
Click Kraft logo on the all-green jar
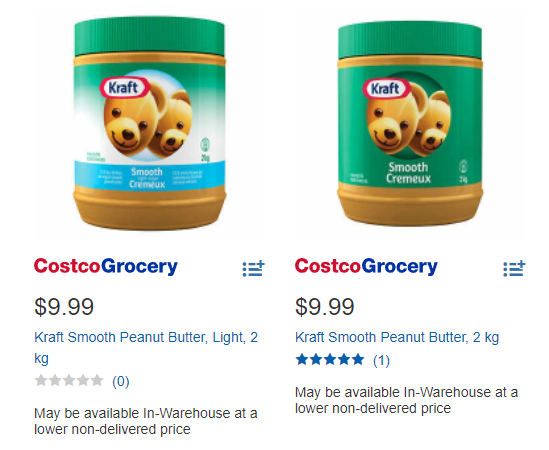pyautogui.click(x=387, y=88)
